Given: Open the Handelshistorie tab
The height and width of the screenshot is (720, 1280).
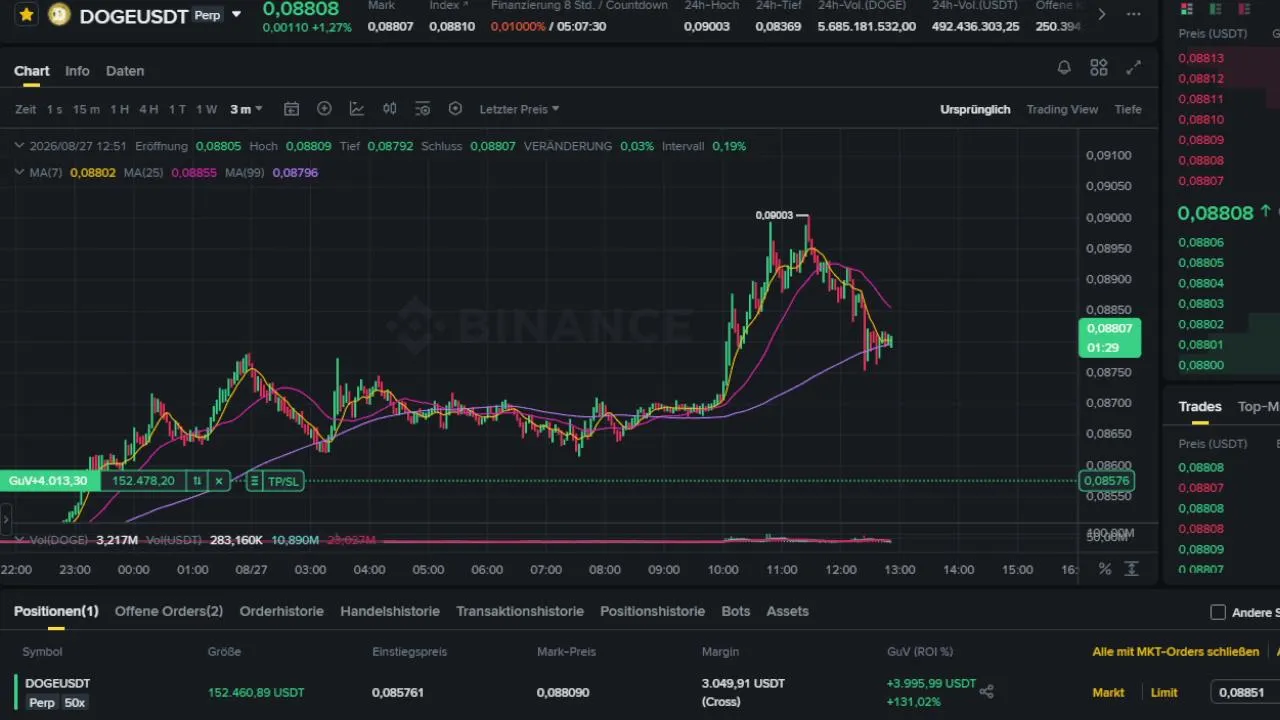Looking at the screenshot, I should pyautogui.click(x=390, y=611).
